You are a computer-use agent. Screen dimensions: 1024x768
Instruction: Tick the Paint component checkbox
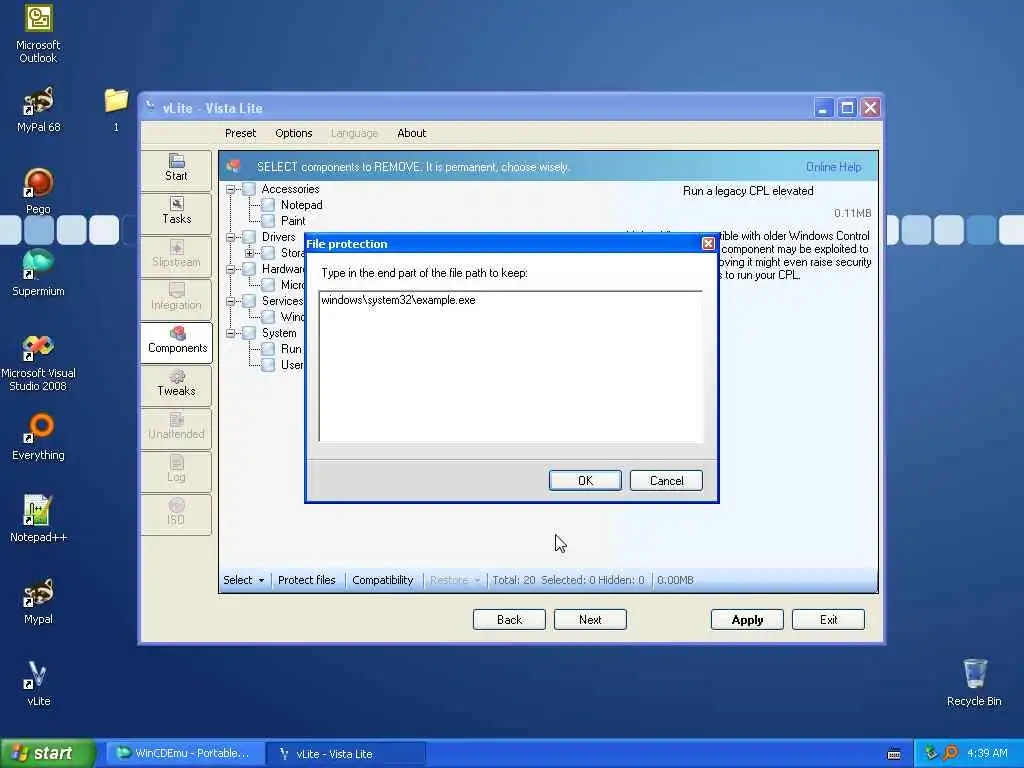coord(268,221)
